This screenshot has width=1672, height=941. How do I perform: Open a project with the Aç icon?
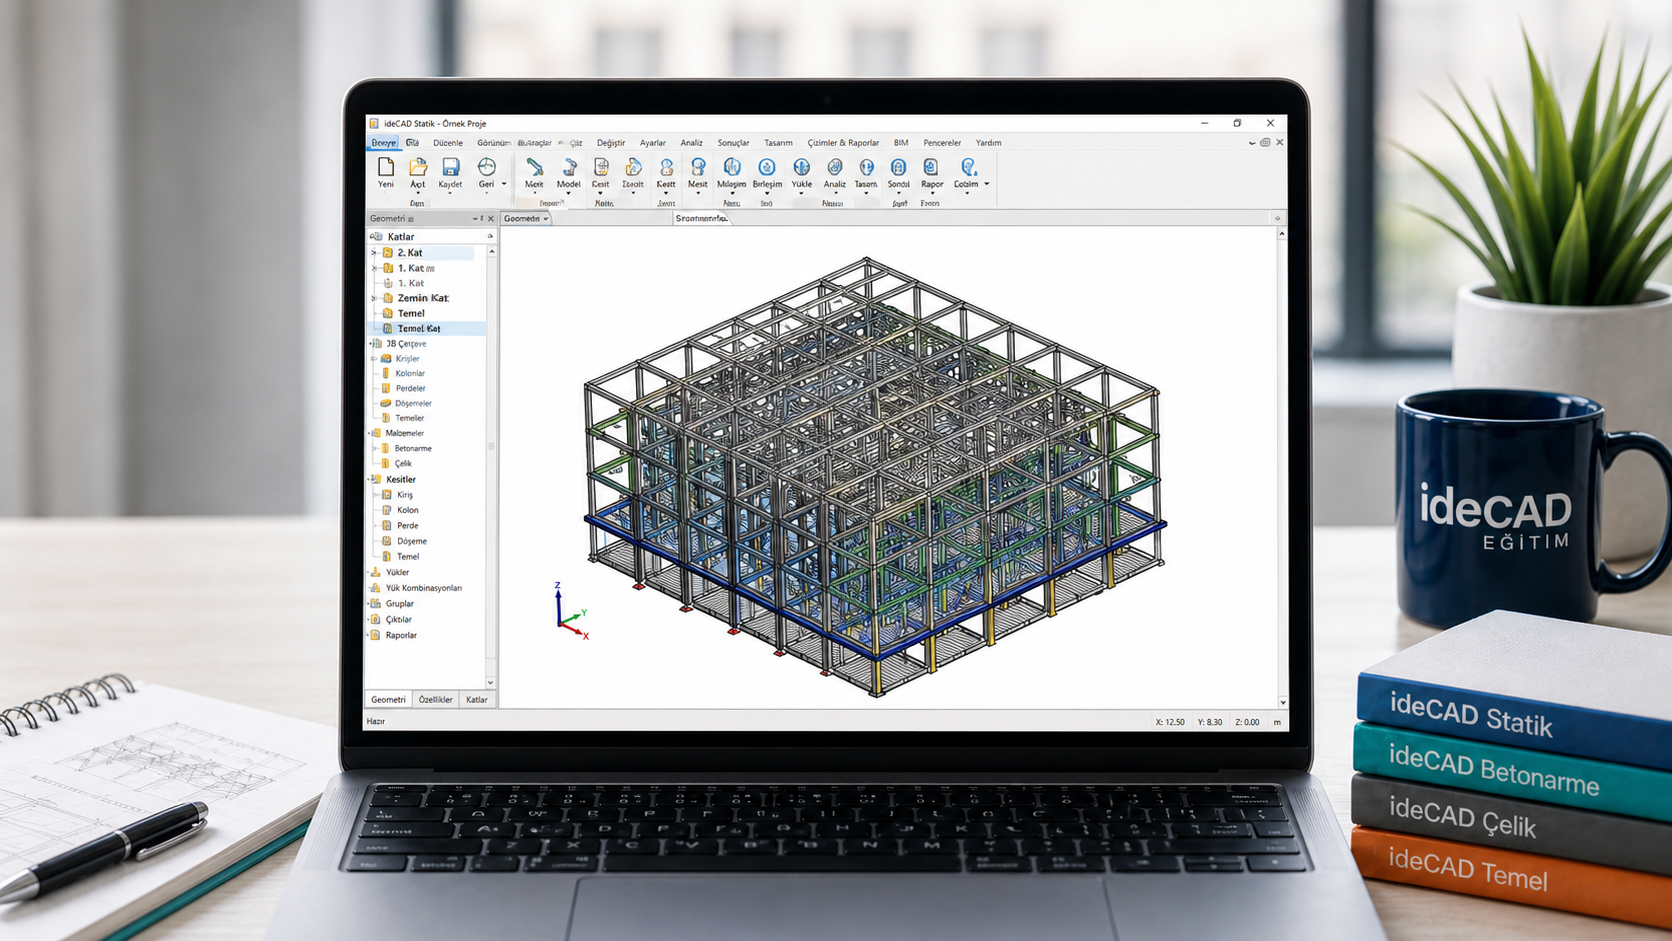[x=418, y=167]
